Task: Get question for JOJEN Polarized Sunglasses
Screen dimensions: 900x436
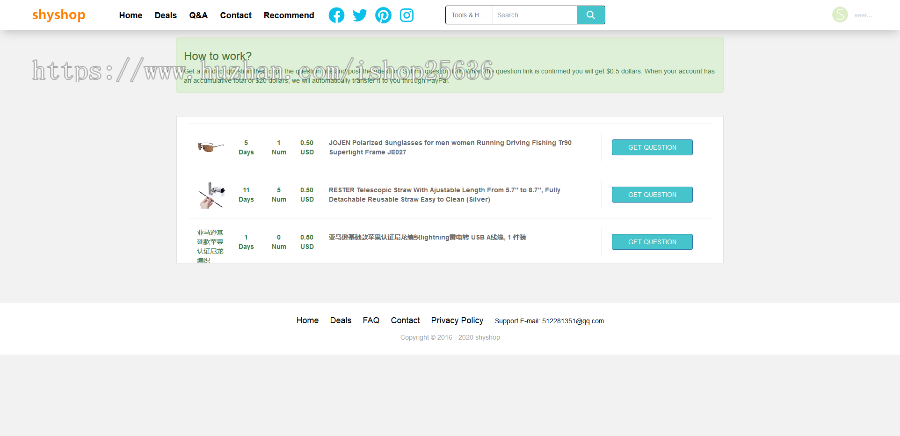Action: 652,147
